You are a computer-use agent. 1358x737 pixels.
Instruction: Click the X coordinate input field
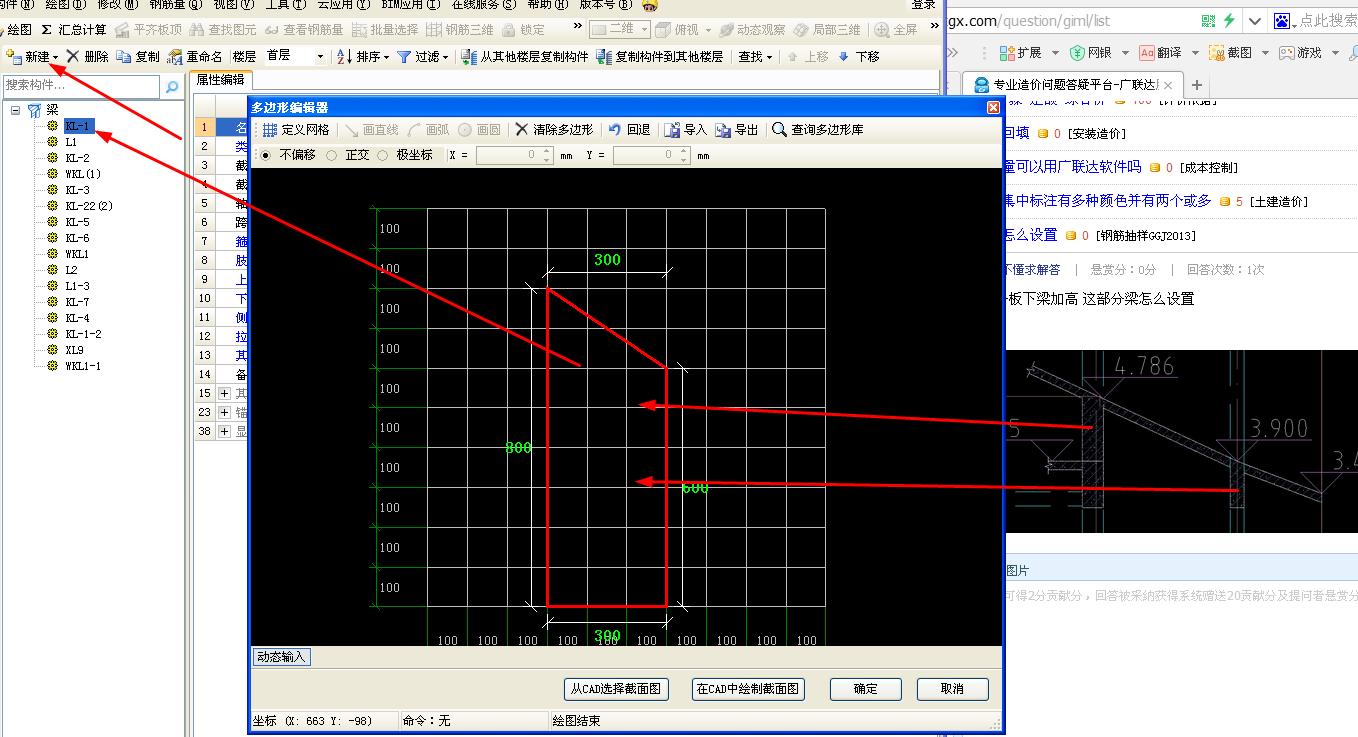[x=514, y=155]
